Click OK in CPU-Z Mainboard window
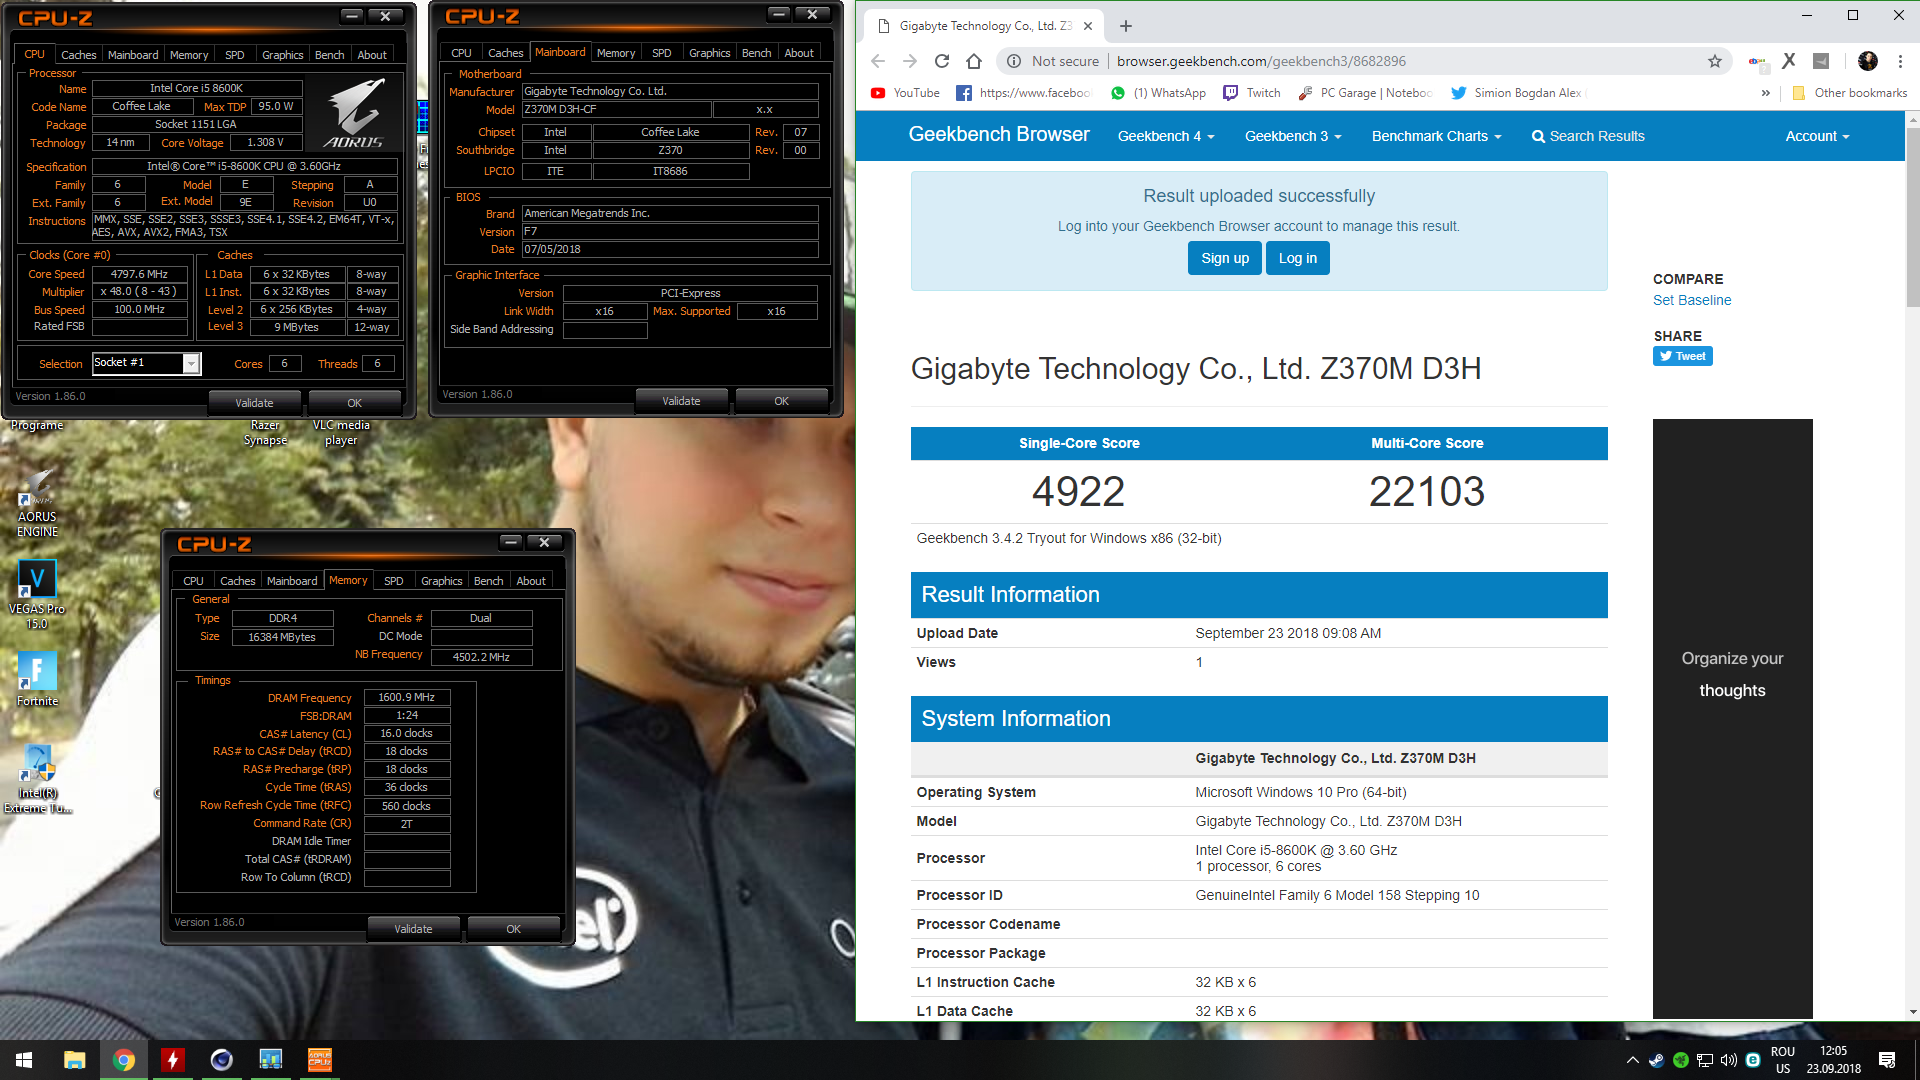The image size is (1920, 1080). pyautogui.click(x=781, y=401)
